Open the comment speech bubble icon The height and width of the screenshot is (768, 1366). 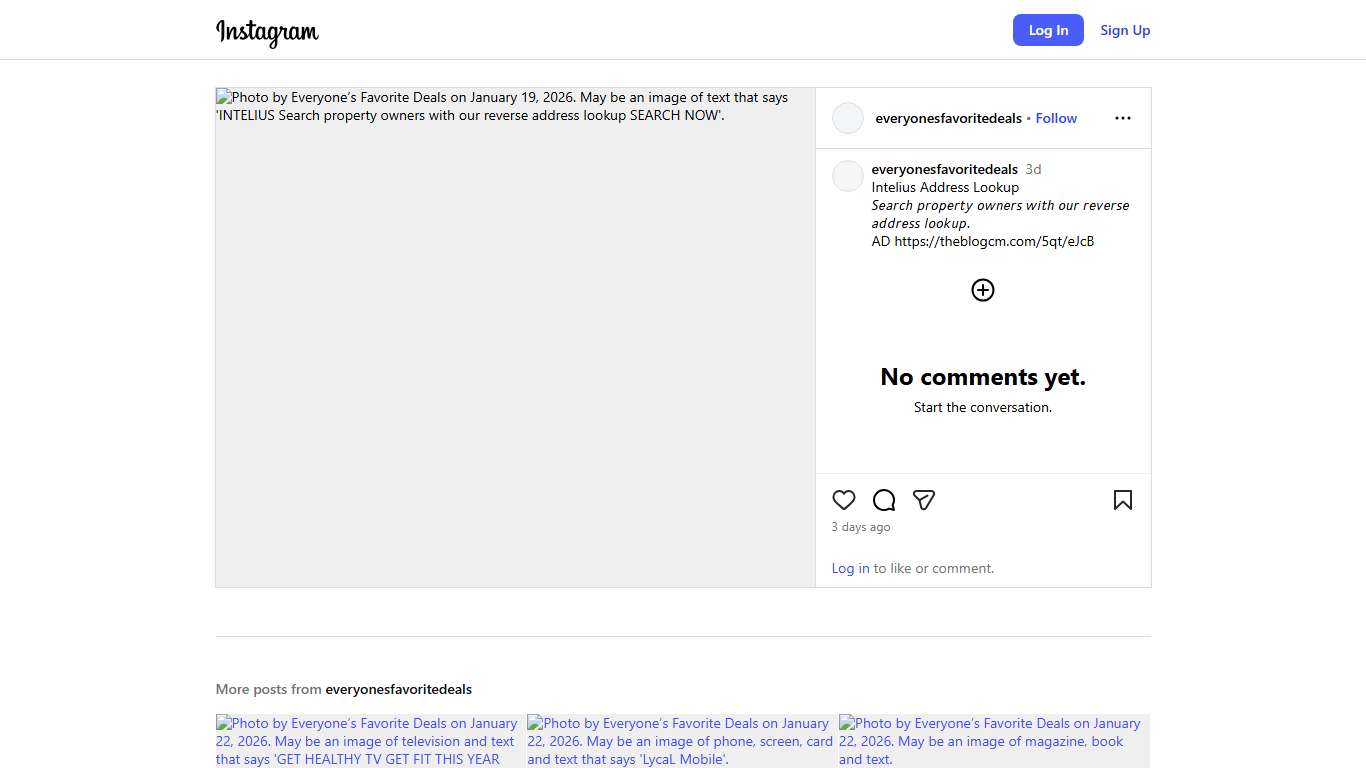pos(884,500)
